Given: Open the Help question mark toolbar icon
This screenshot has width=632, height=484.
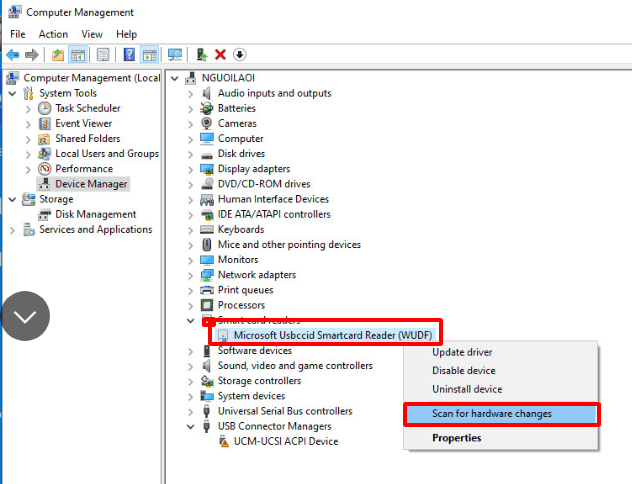Looking at the screenshot, I should [129, 54].
